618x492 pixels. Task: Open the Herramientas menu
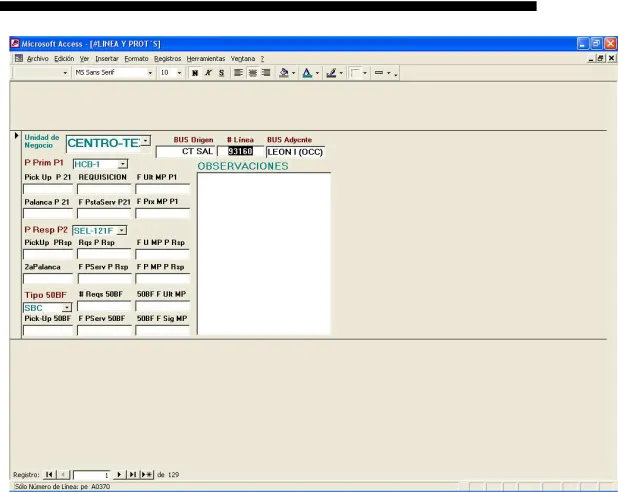pos(206,59)
